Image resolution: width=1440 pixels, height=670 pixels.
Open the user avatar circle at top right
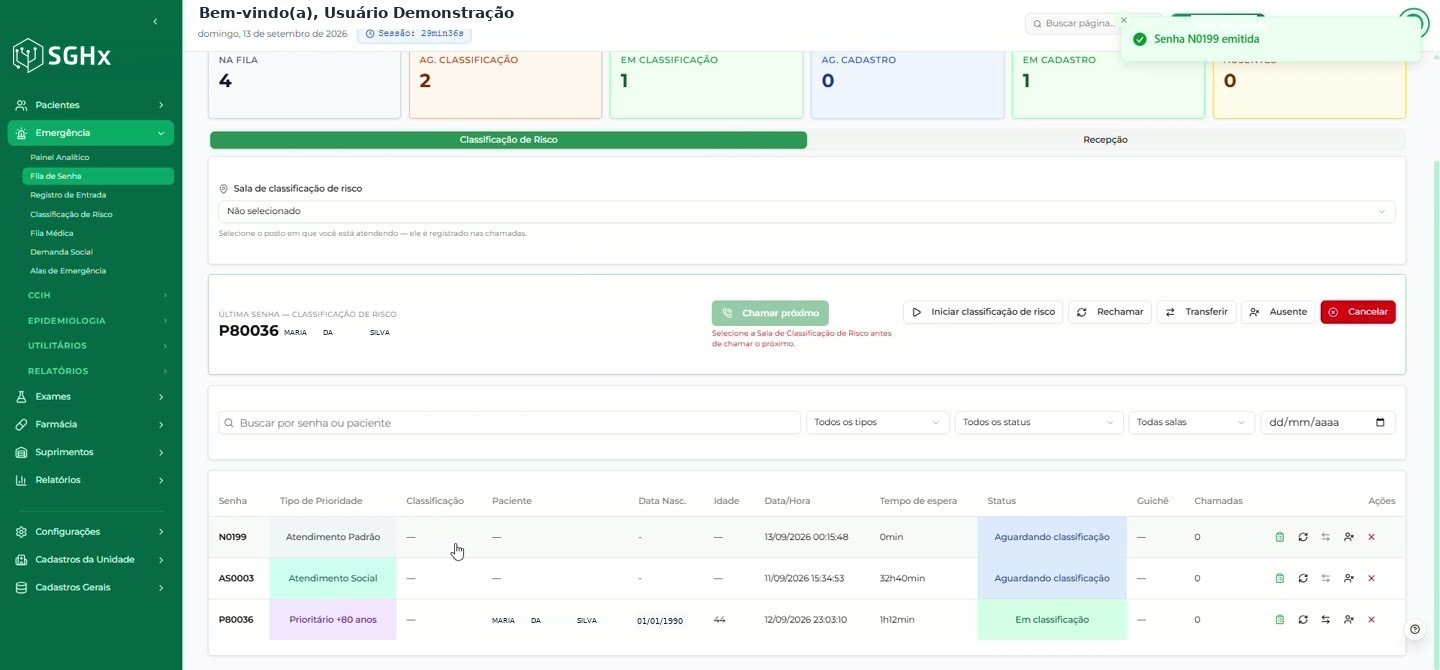[1413, 23]
